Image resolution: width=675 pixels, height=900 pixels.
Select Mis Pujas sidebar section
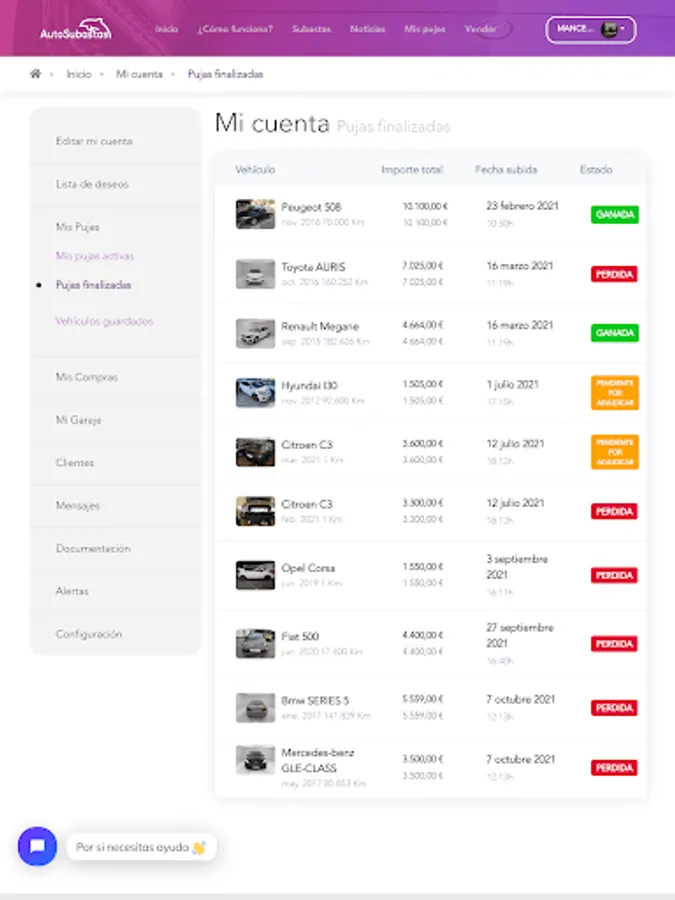pyautogui.click(x=77, y=227)
